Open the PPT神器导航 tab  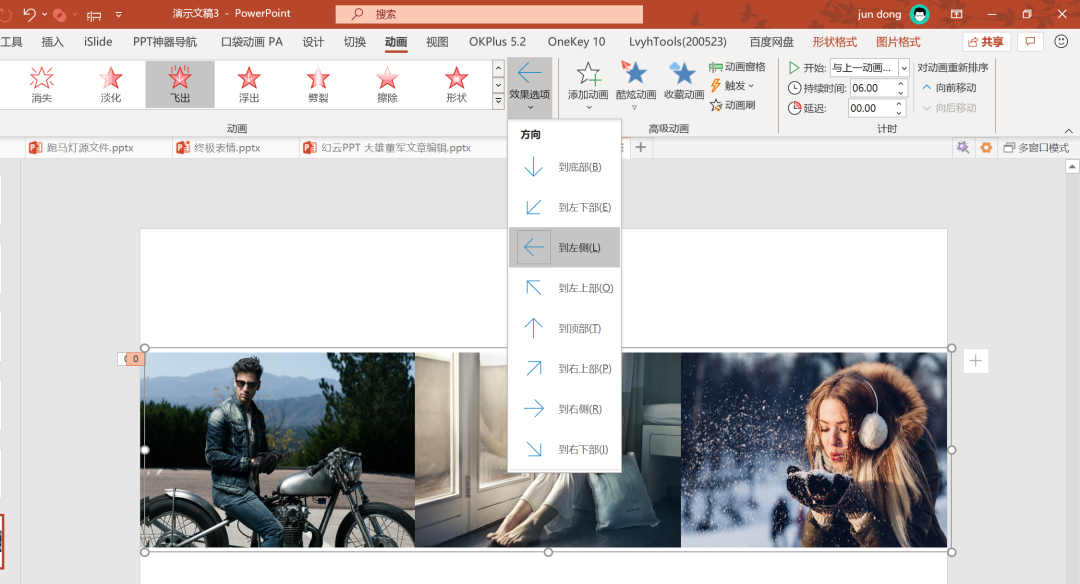pos(165,42)
